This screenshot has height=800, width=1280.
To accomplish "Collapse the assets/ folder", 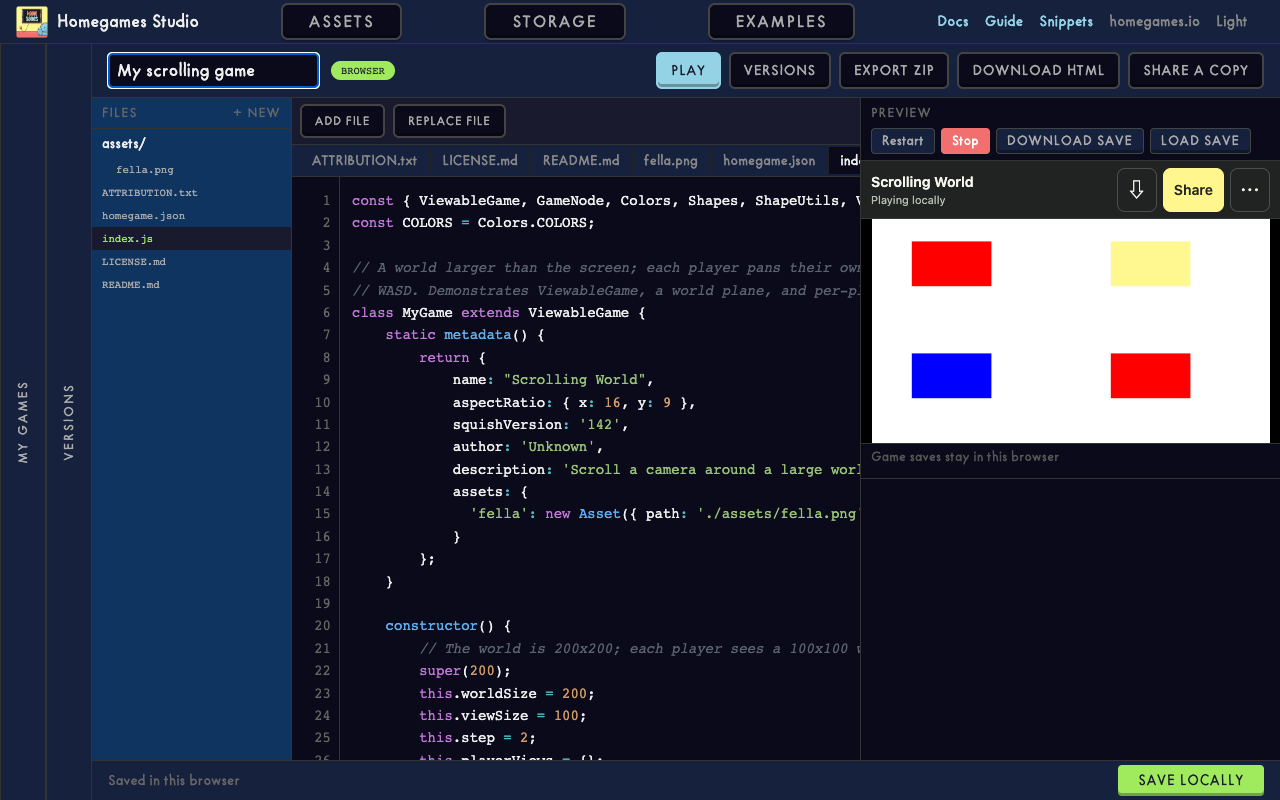I will pos(192,144).
